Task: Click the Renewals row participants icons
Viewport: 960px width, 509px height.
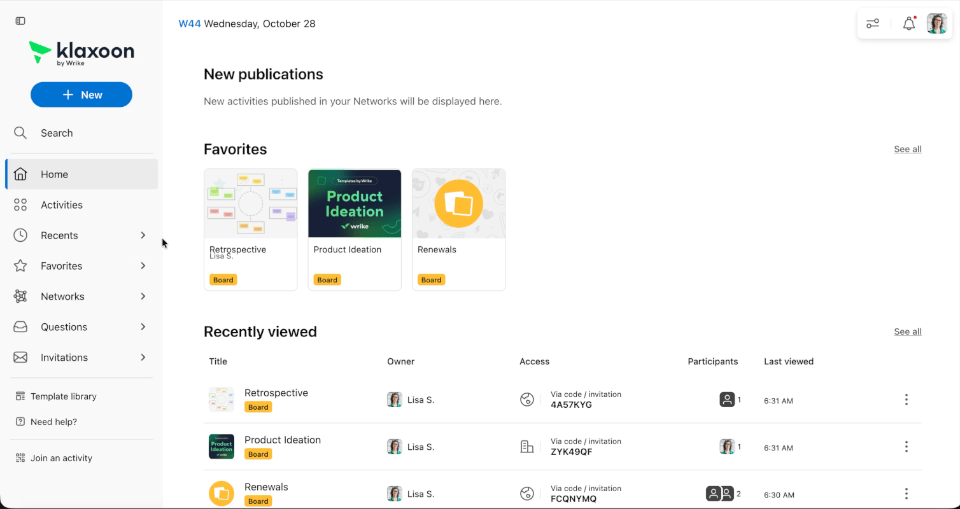Action: tap(720, 494)
